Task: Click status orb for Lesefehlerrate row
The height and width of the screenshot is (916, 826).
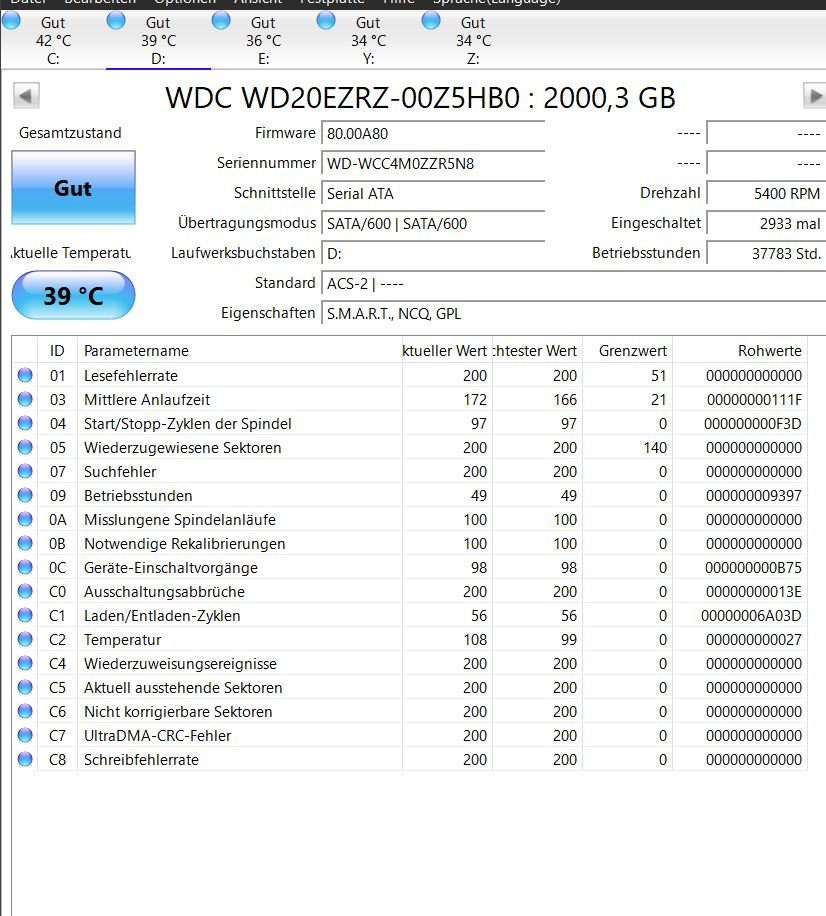Action: pyautogui.click(x=25, y=375)
